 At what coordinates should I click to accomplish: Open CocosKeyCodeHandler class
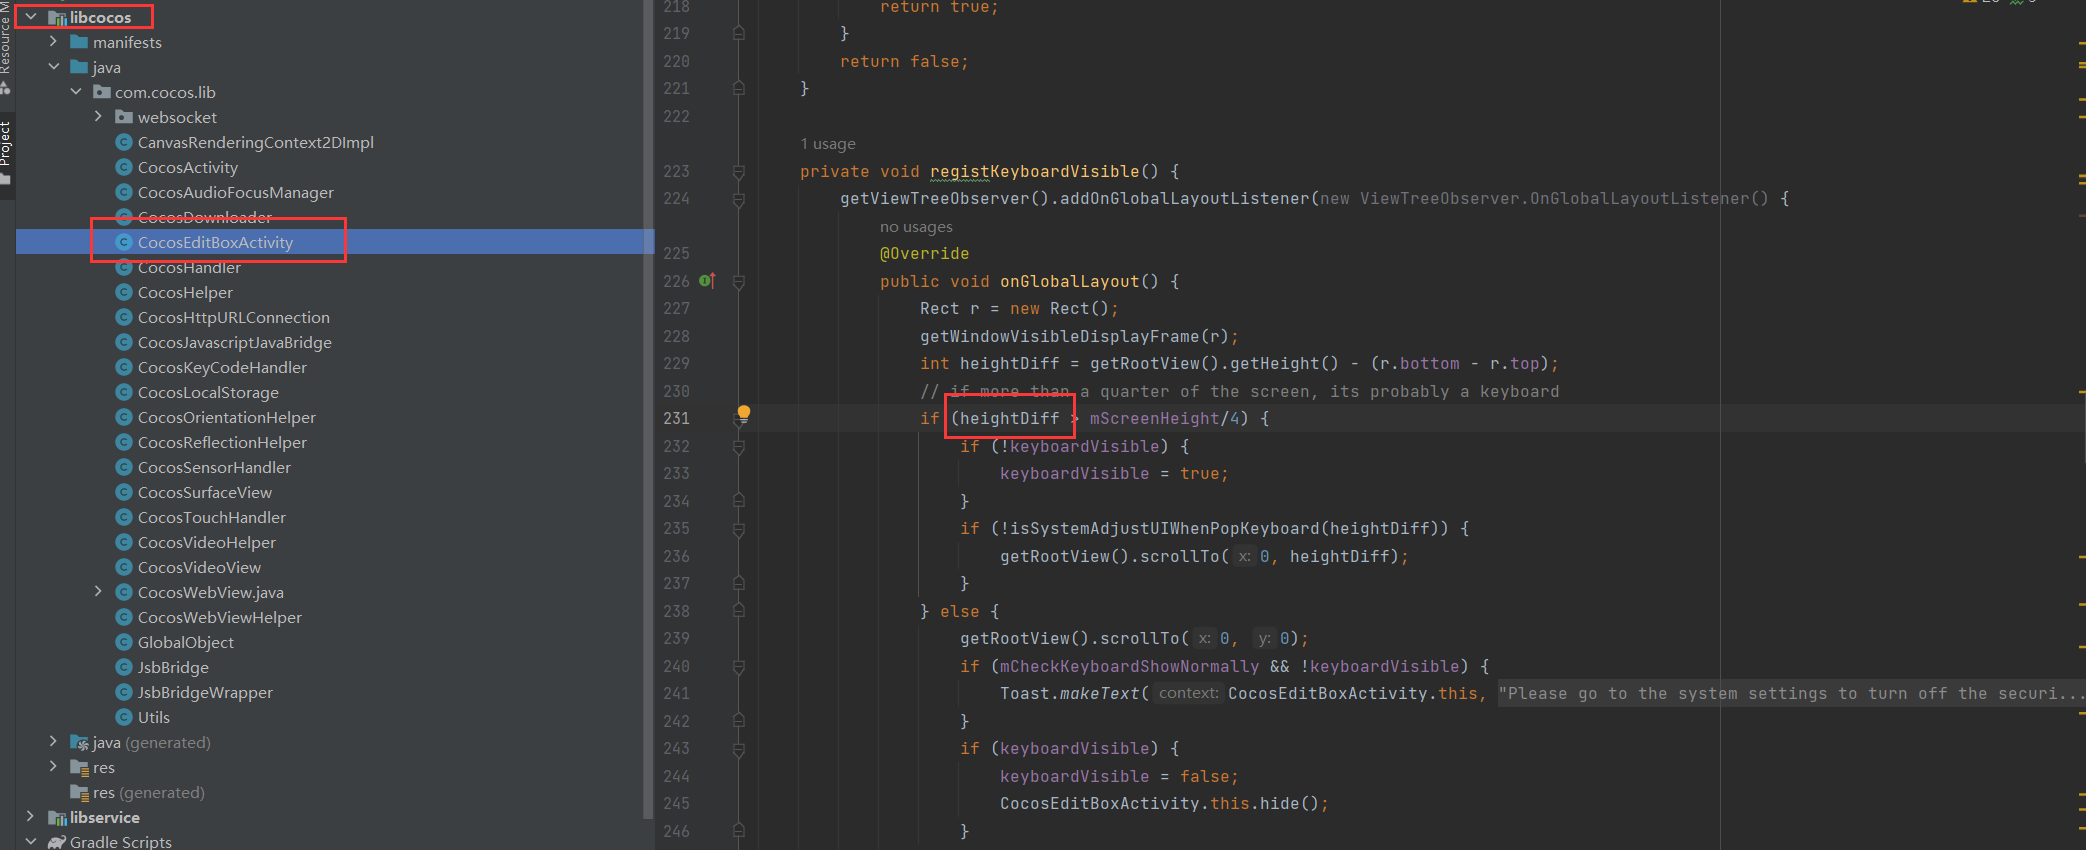pyautogui.click(x=222, y=367)
